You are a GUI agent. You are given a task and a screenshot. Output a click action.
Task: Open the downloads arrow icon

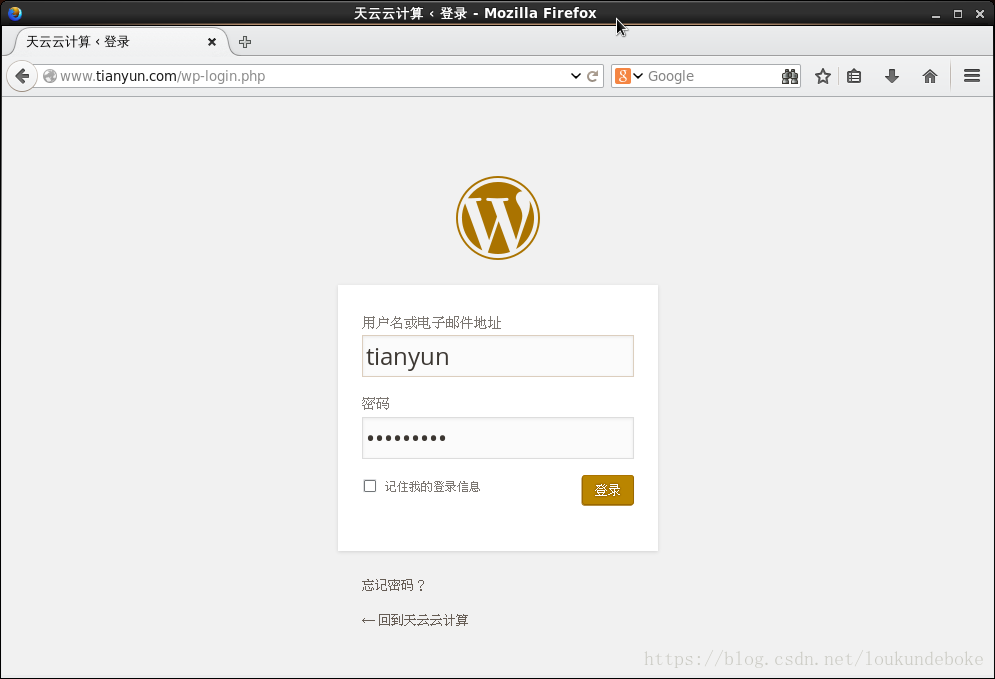[892, 76]
